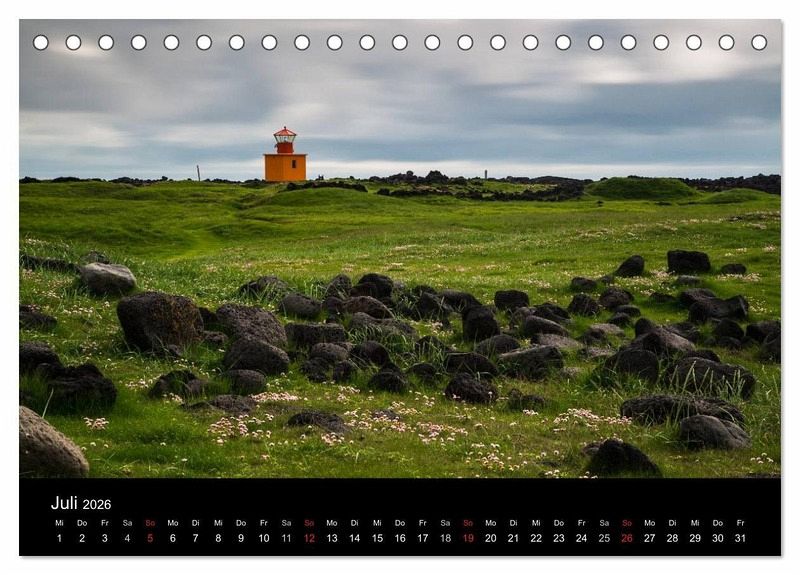Click the orange lighthouse on the horizon
This screenshot has height=575, width=800.
pyautogui.click(x=285, y=158)
